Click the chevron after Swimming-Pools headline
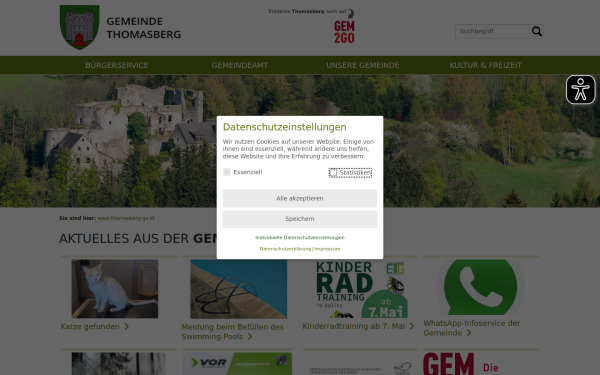 pos(250,336)
